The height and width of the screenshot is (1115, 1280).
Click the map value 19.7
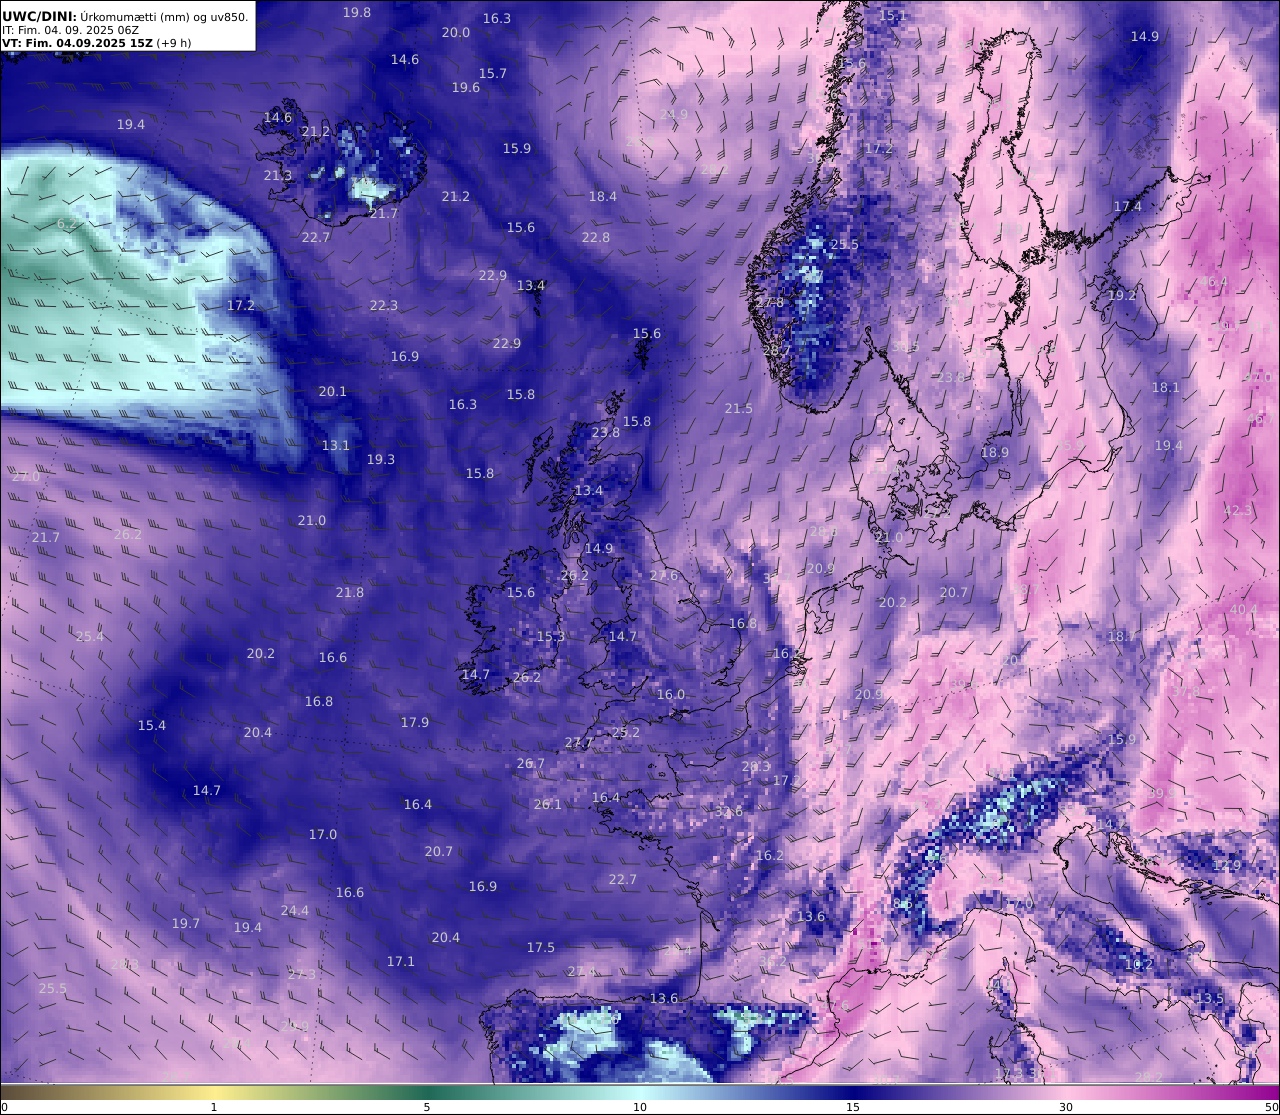[186, 923]
